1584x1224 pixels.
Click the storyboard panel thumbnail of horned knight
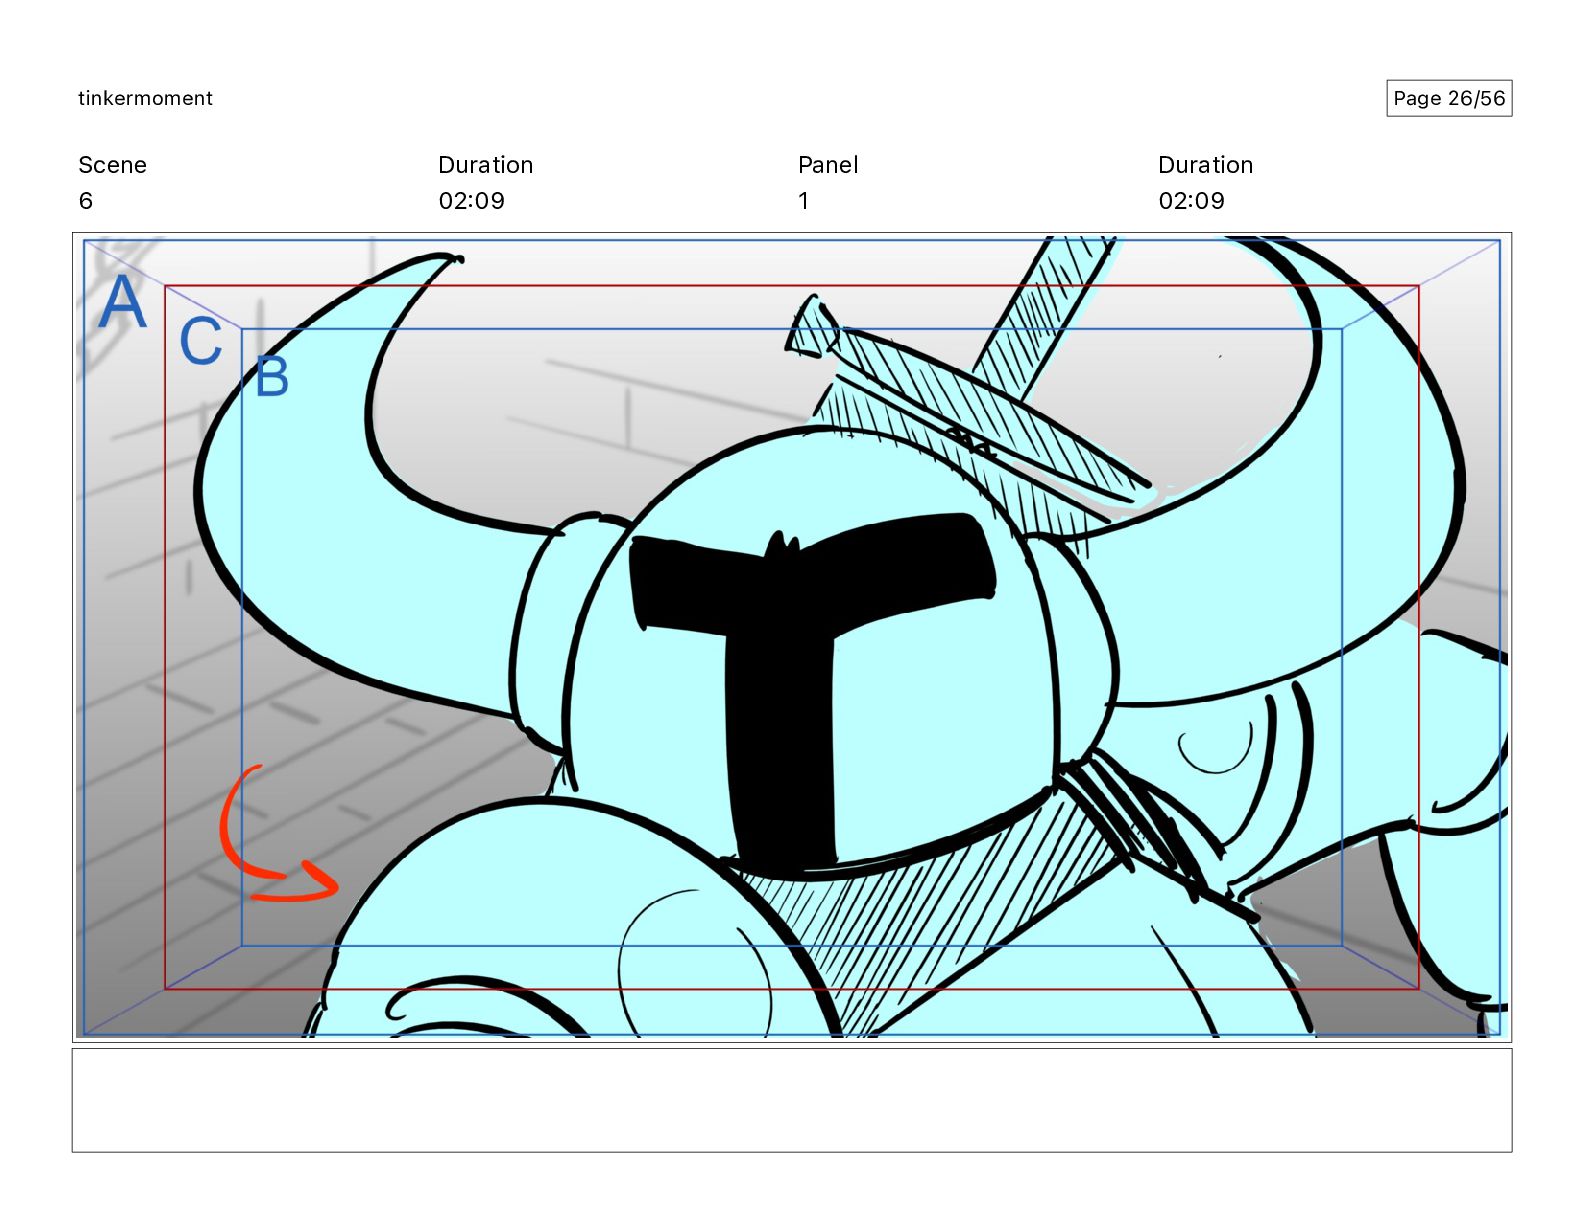[792, 638]
